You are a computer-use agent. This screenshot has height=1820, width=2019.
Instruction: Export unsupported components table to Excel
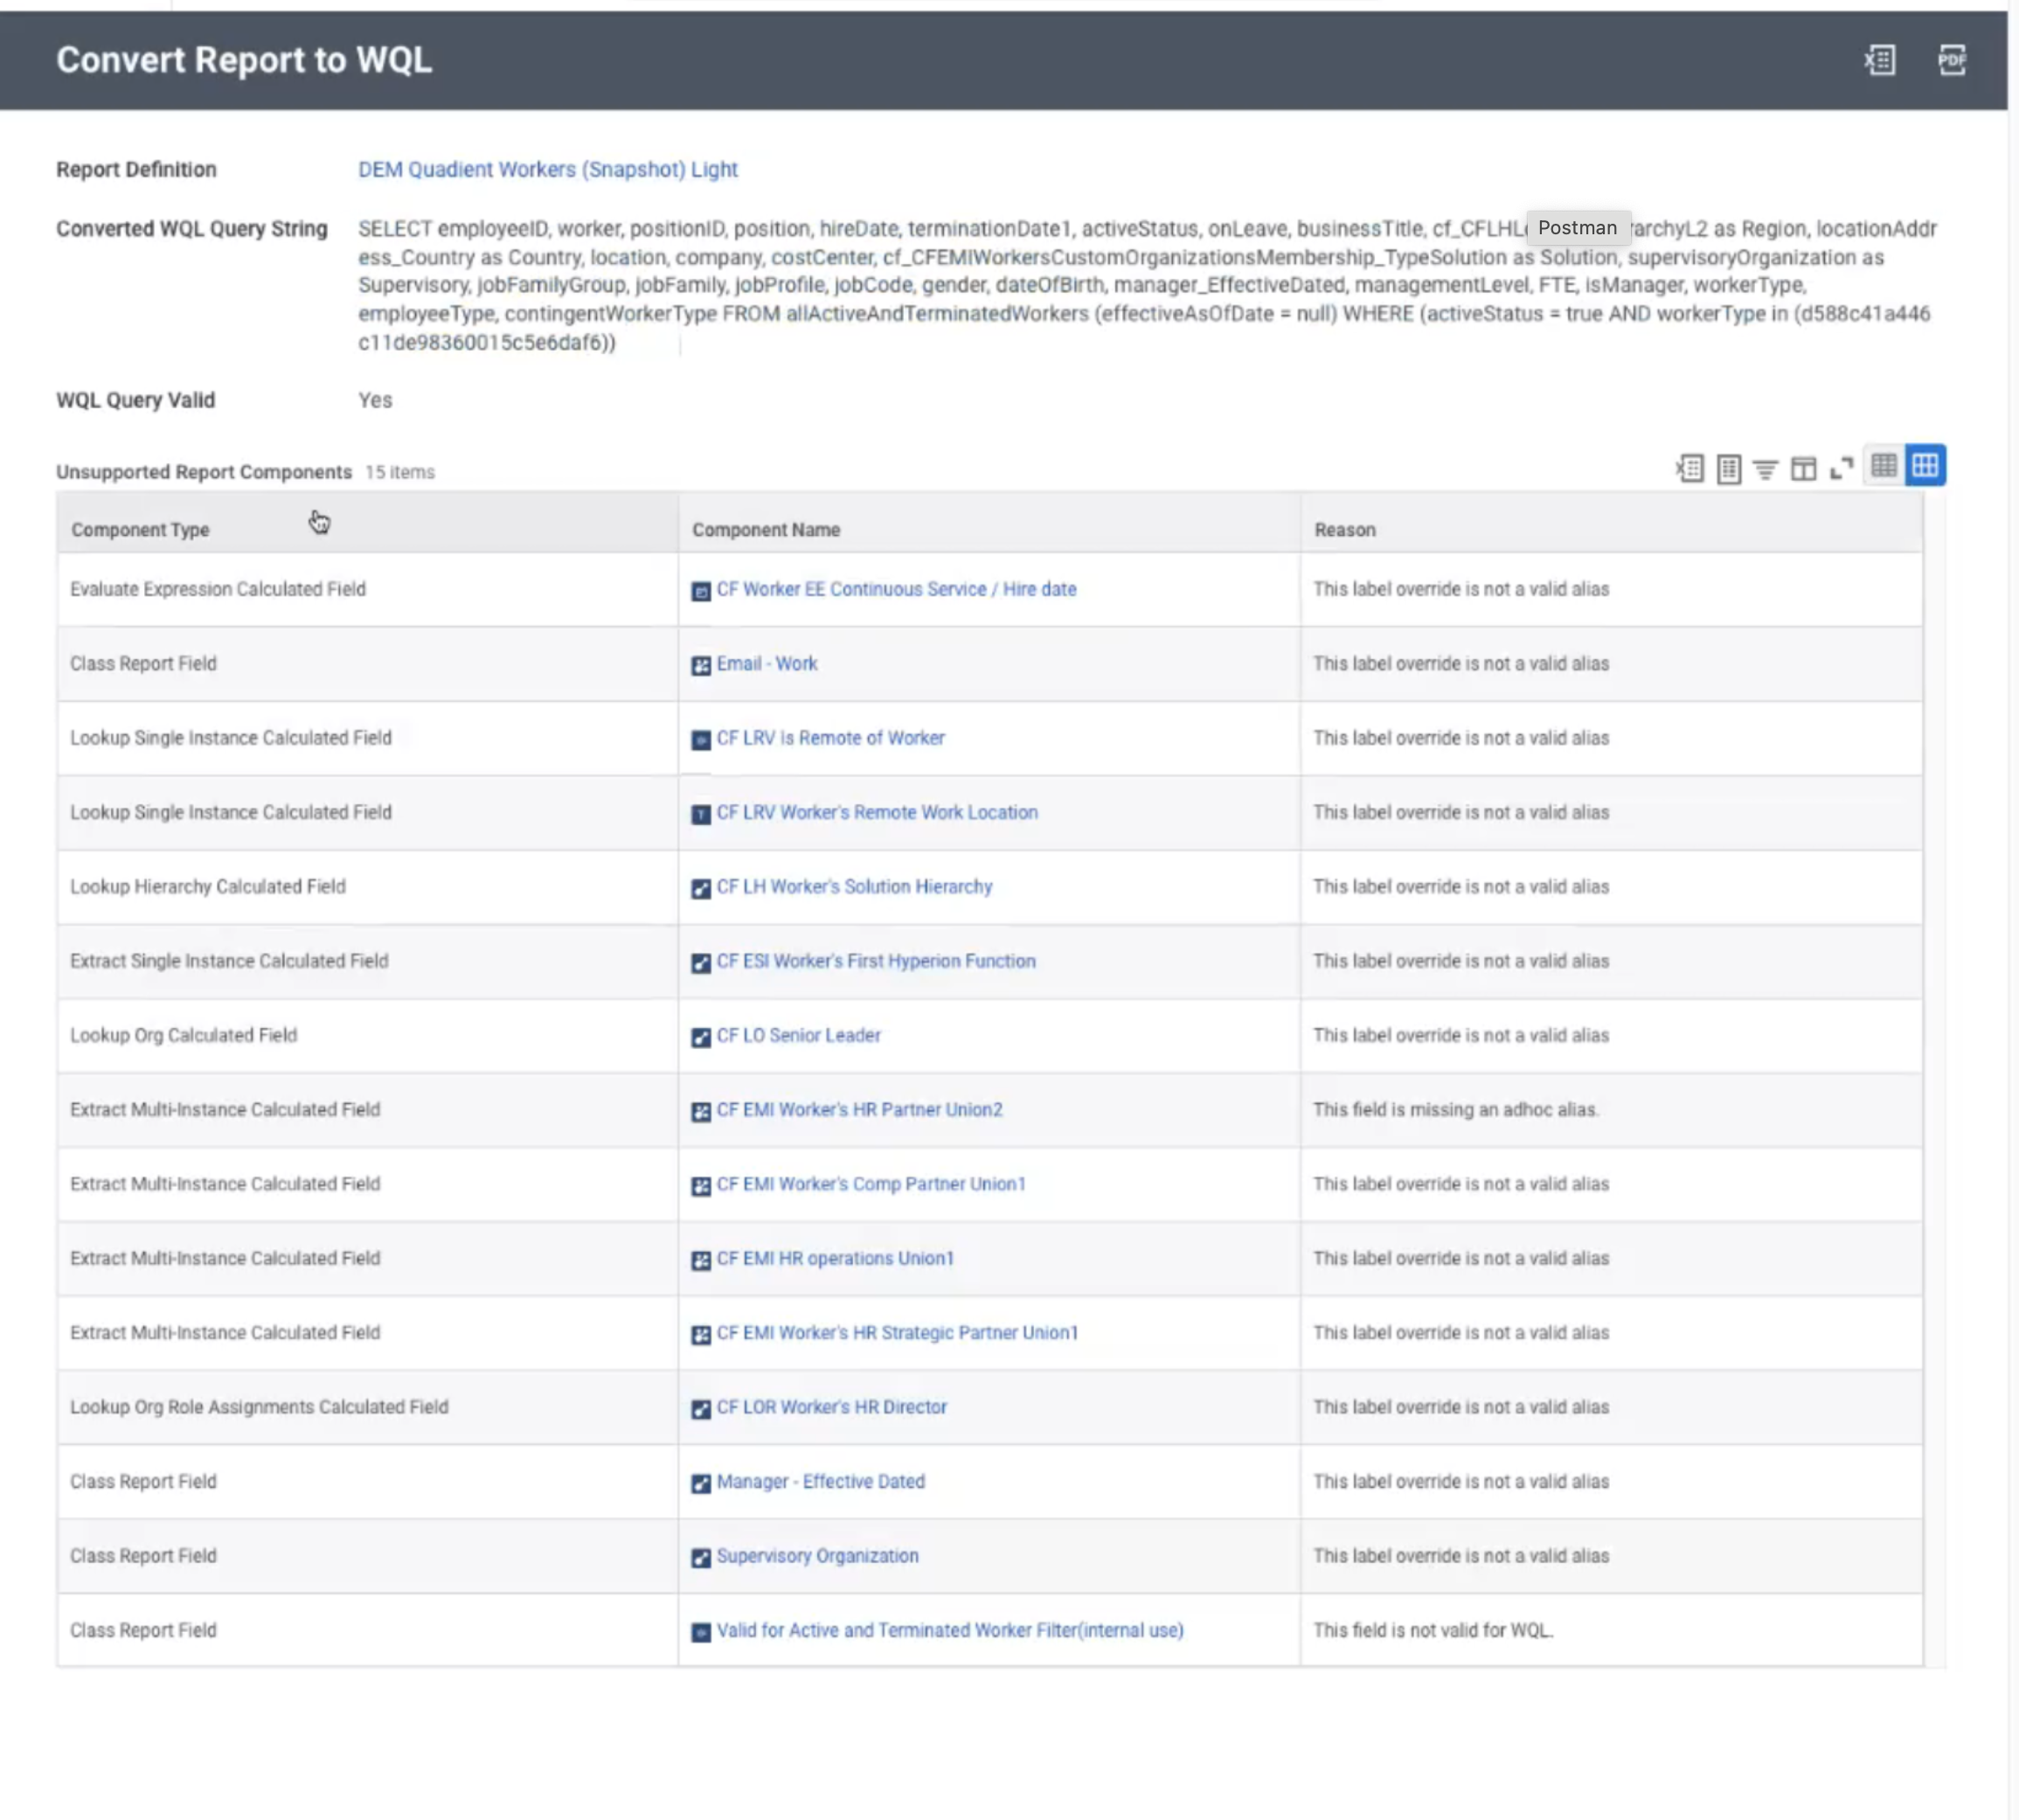1690,468
